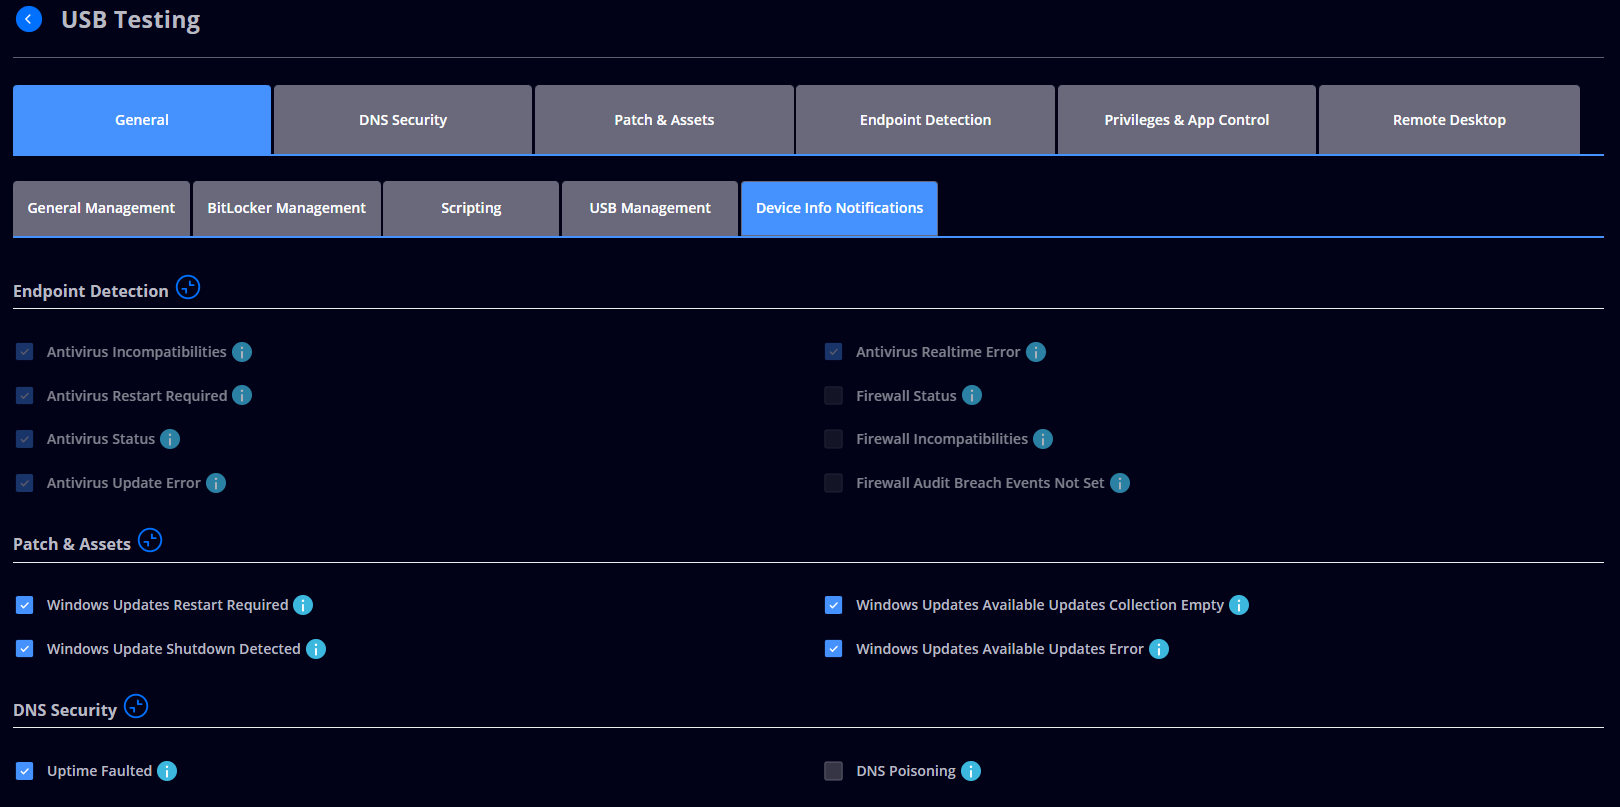
Task: Click the back arrow next to USB Testing
Action: coord(29,19)
